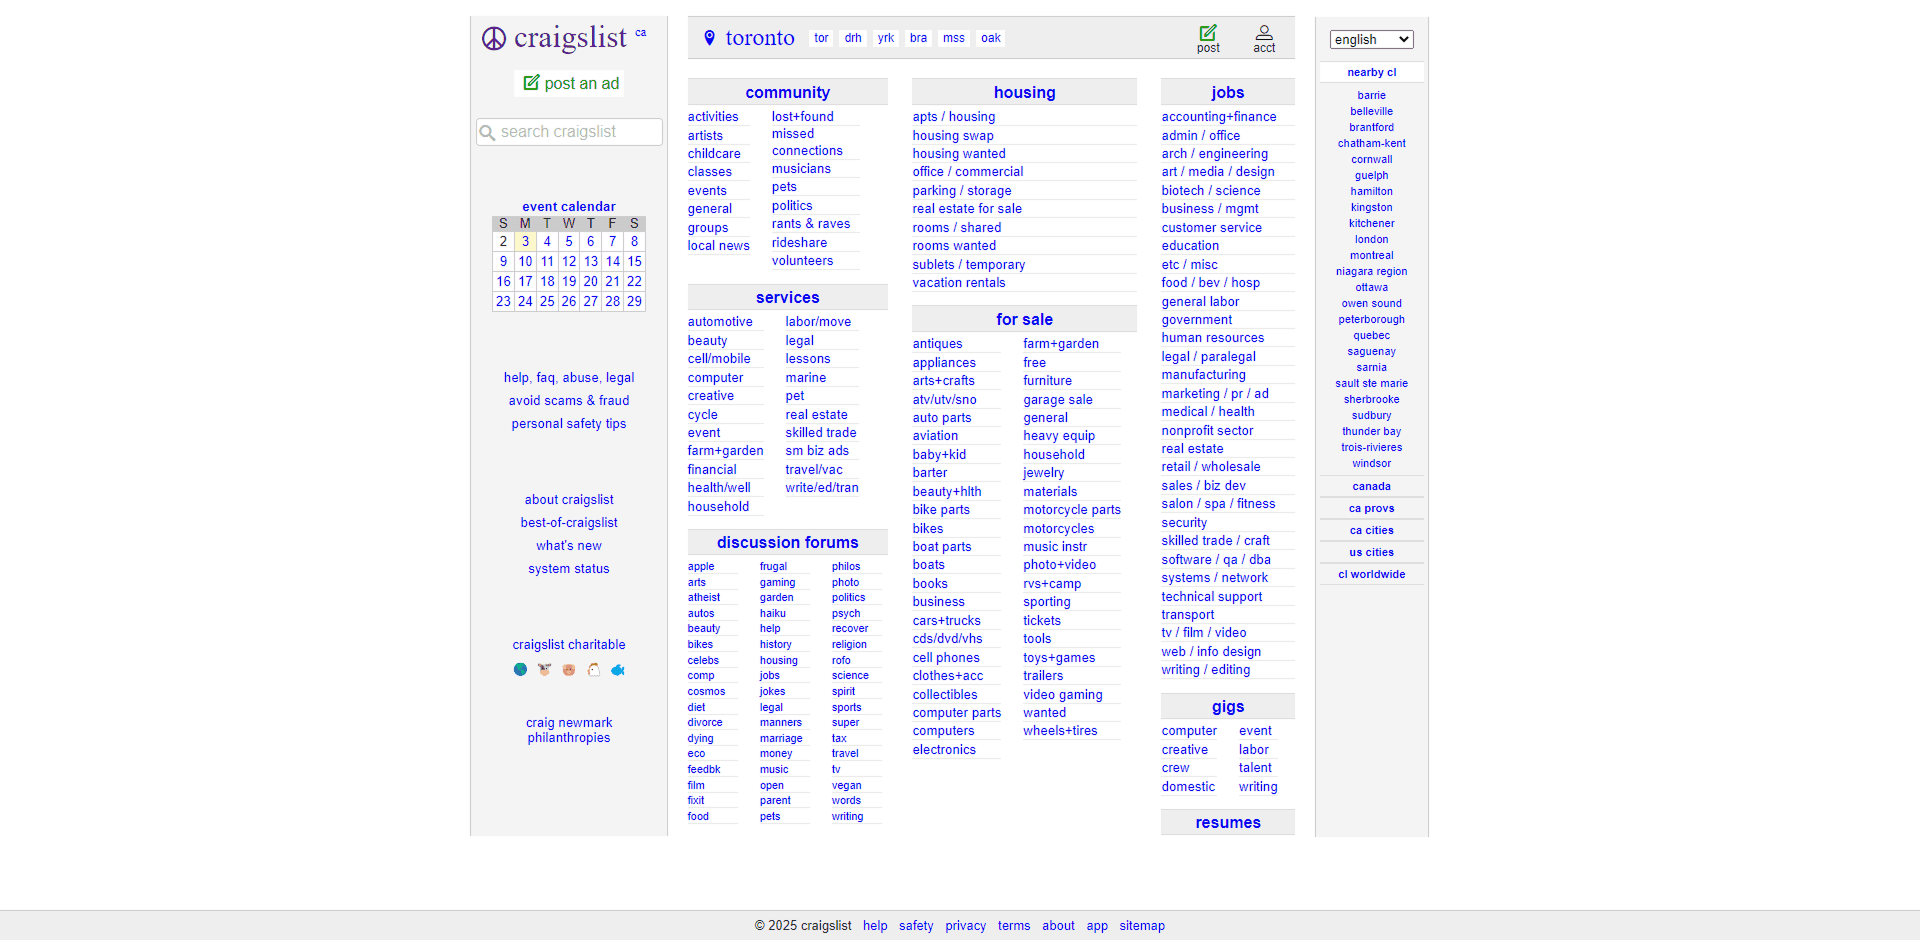Click the globe icon under craigslist charitable
Image resolution: width=1920 pixels, height=940 pixels.
pyautogui.click(x=520, y=670)
